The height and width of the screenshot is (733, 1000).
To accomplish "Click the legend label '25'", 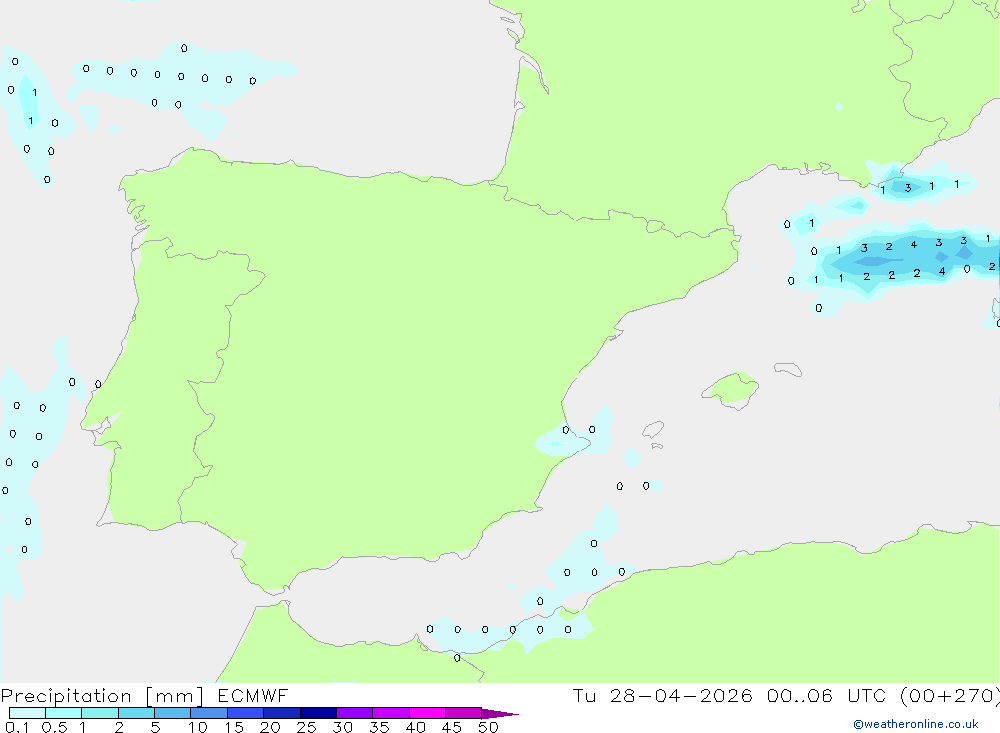I will (307, 727).
